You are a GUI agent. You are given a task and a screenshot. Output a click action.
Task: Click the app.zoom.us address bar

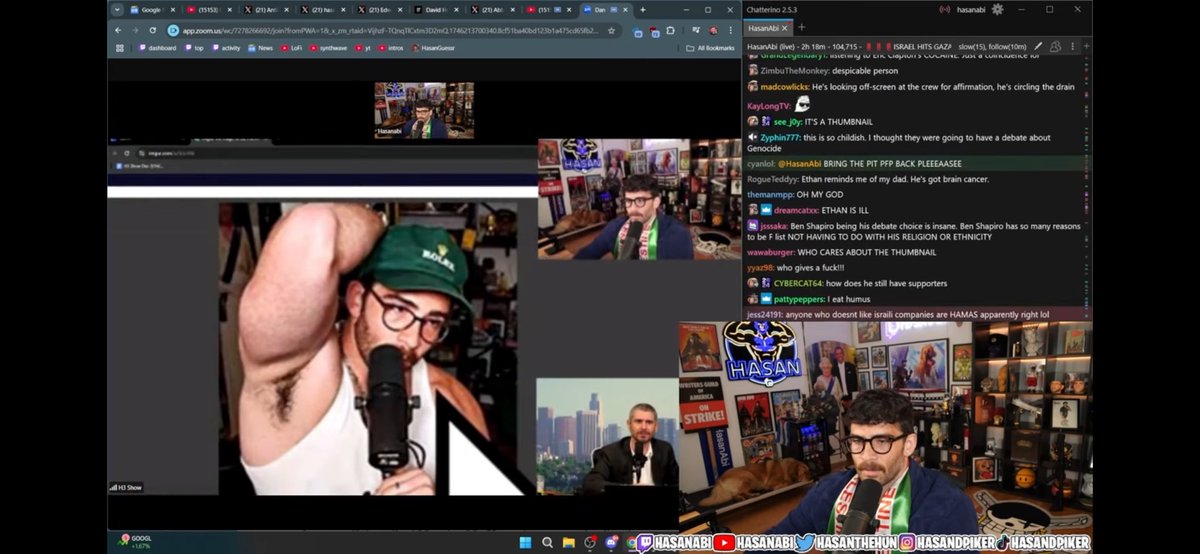click(x=390, y=30)
